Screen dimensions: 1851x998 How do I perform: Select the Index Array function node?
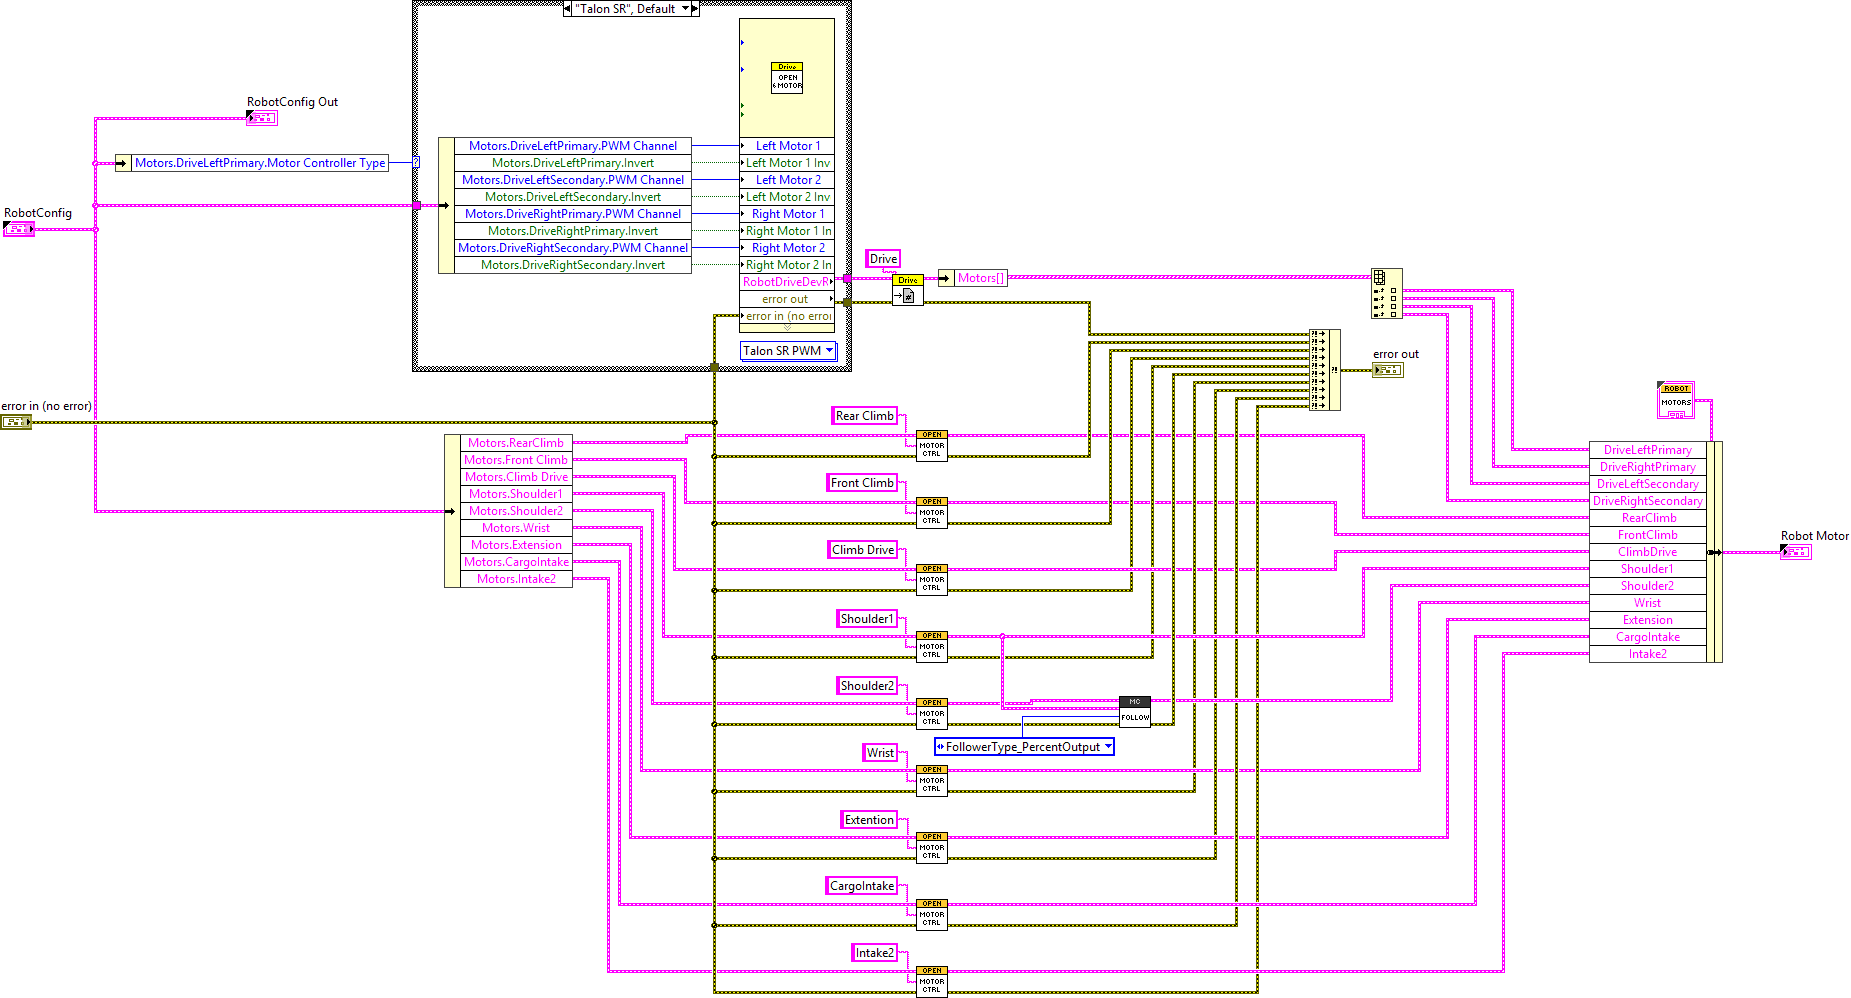point(1386,294)
